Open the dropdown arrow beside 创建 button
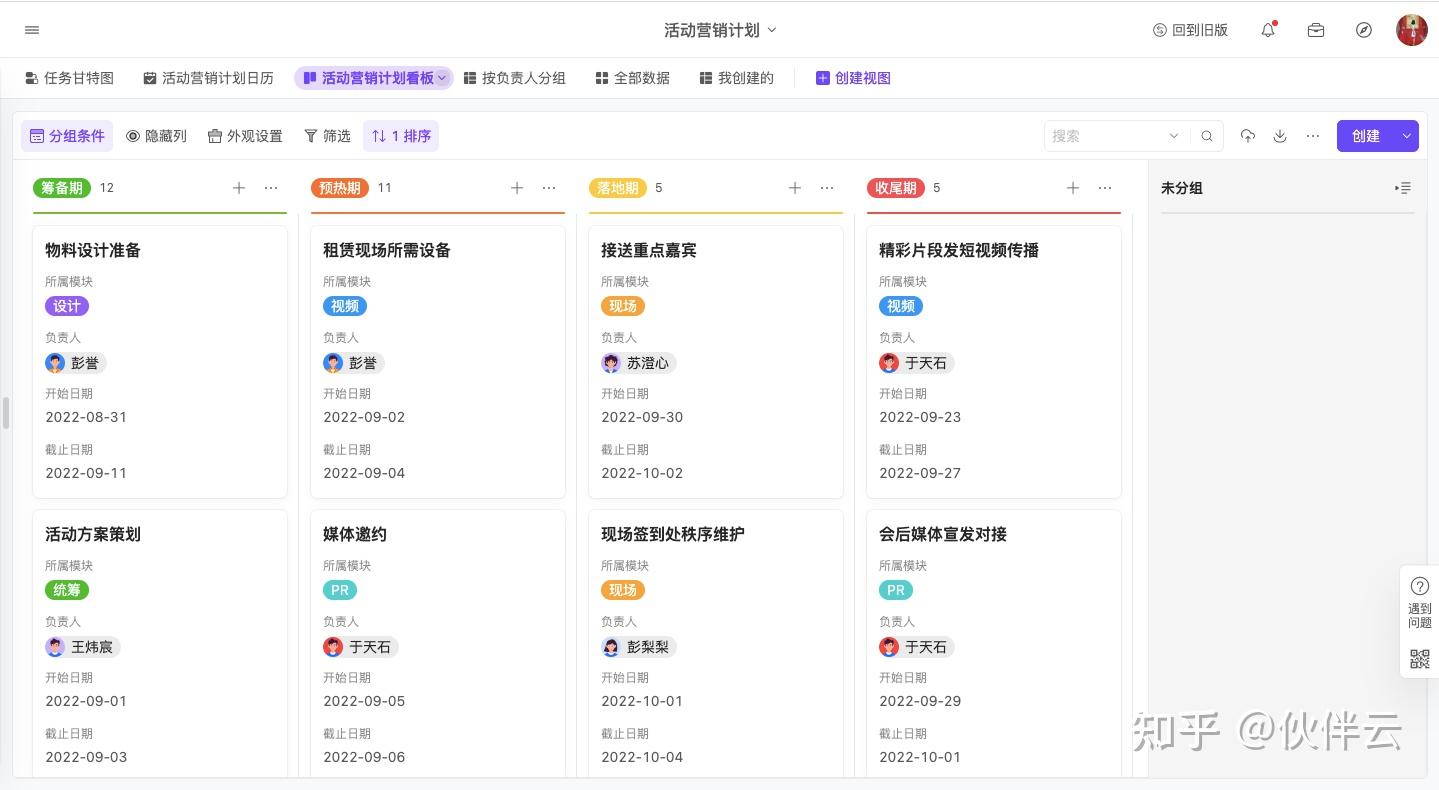 click(x=1406, y=136)
